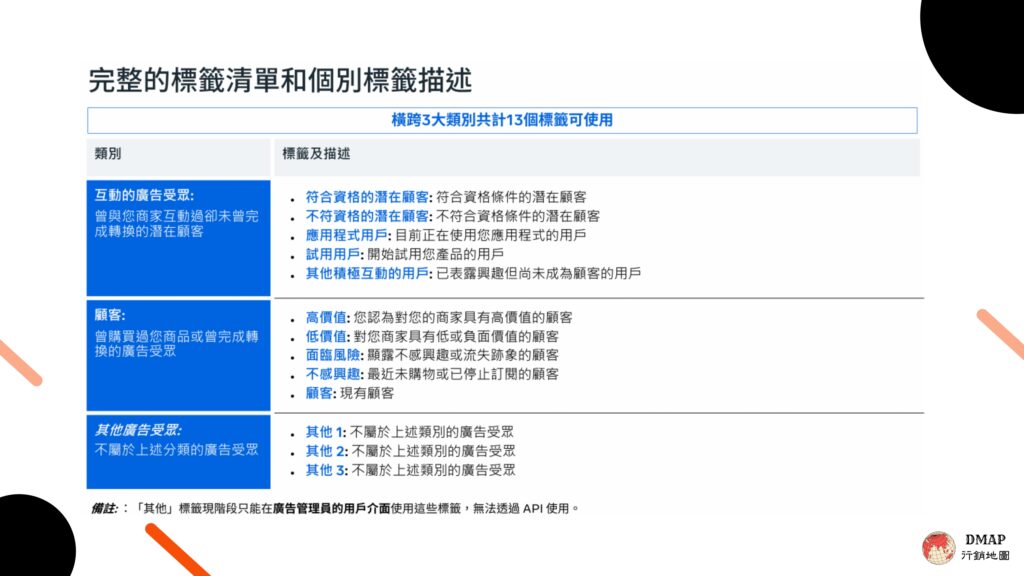Click the 備註 footnote label
This screenshot has height=576, width=1024.
[x=105, y=508]
